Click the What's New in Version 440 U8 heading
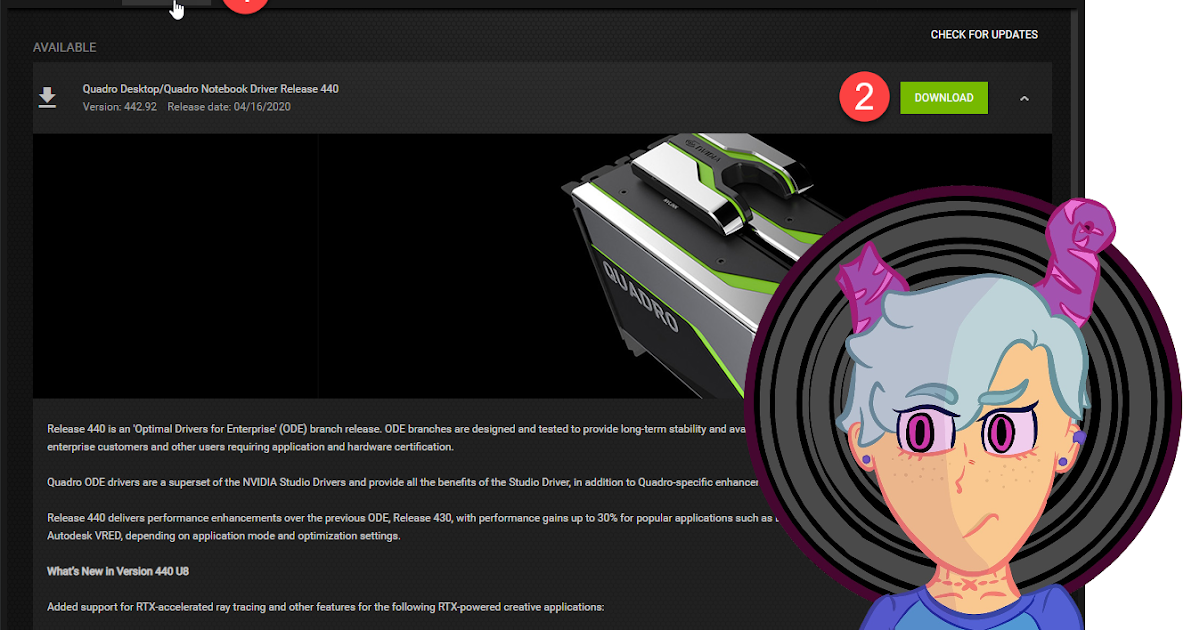1200x630 pixels. (x=118, y=571)
